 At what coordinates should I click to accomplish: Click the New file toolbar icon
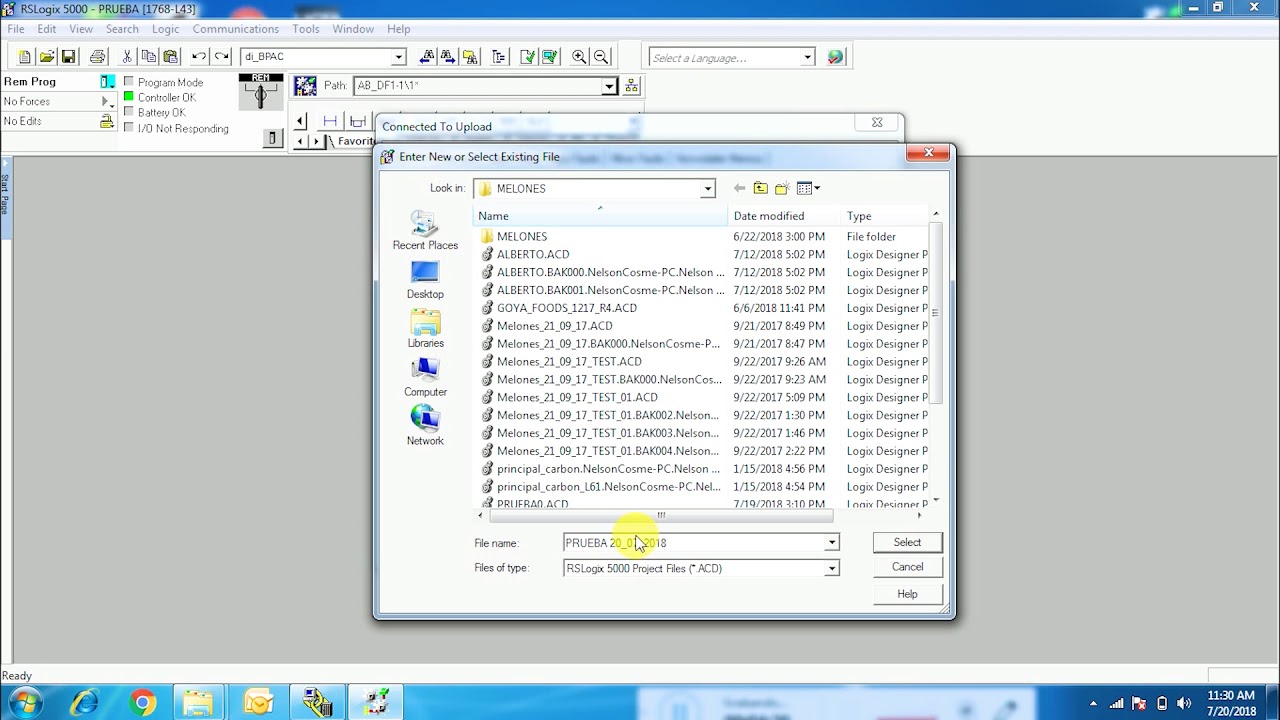[x=25, y=57]
